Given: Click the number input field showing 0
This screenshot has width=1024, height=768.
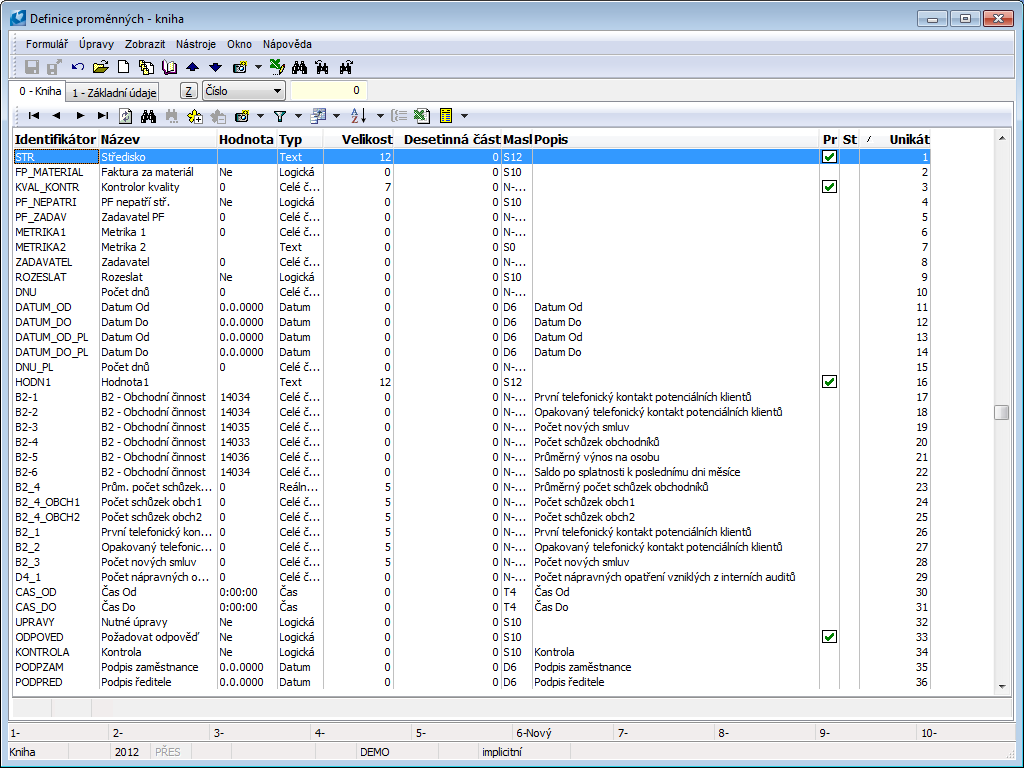Looking at the screenshot, I should point(328,91).
